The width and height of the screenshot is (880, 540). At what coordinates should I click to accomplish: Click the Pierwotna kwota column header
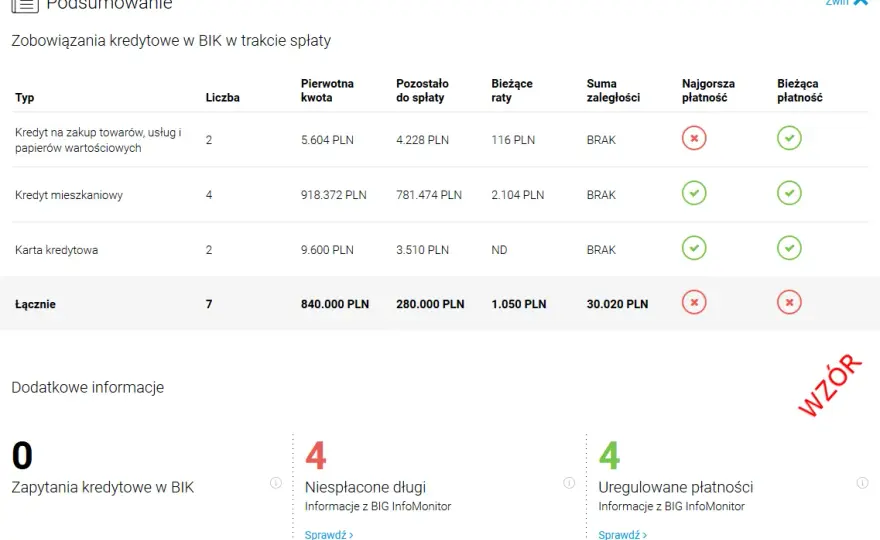327,90
